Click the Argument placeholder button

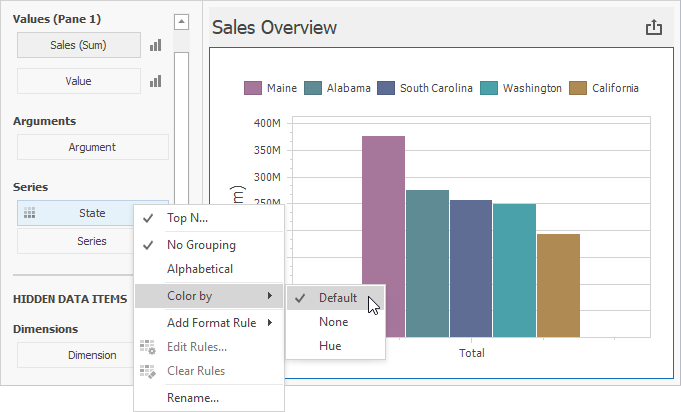tap(92, 147)
